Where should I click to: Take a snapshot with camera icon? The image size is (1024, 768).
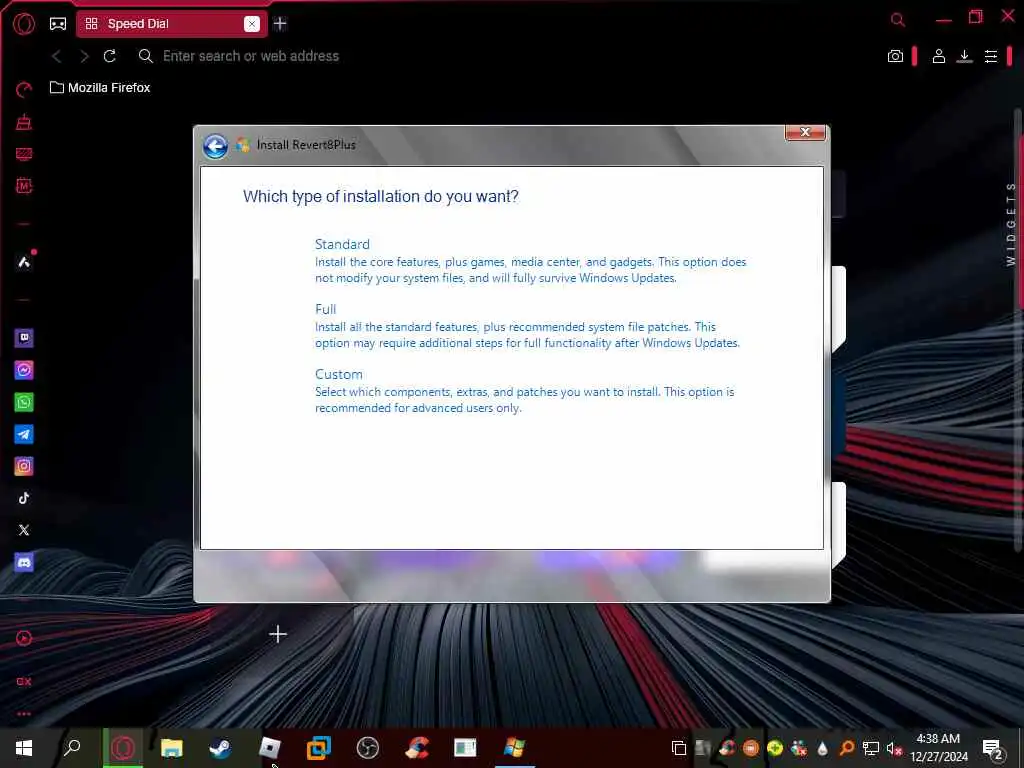tap(895, 56)
